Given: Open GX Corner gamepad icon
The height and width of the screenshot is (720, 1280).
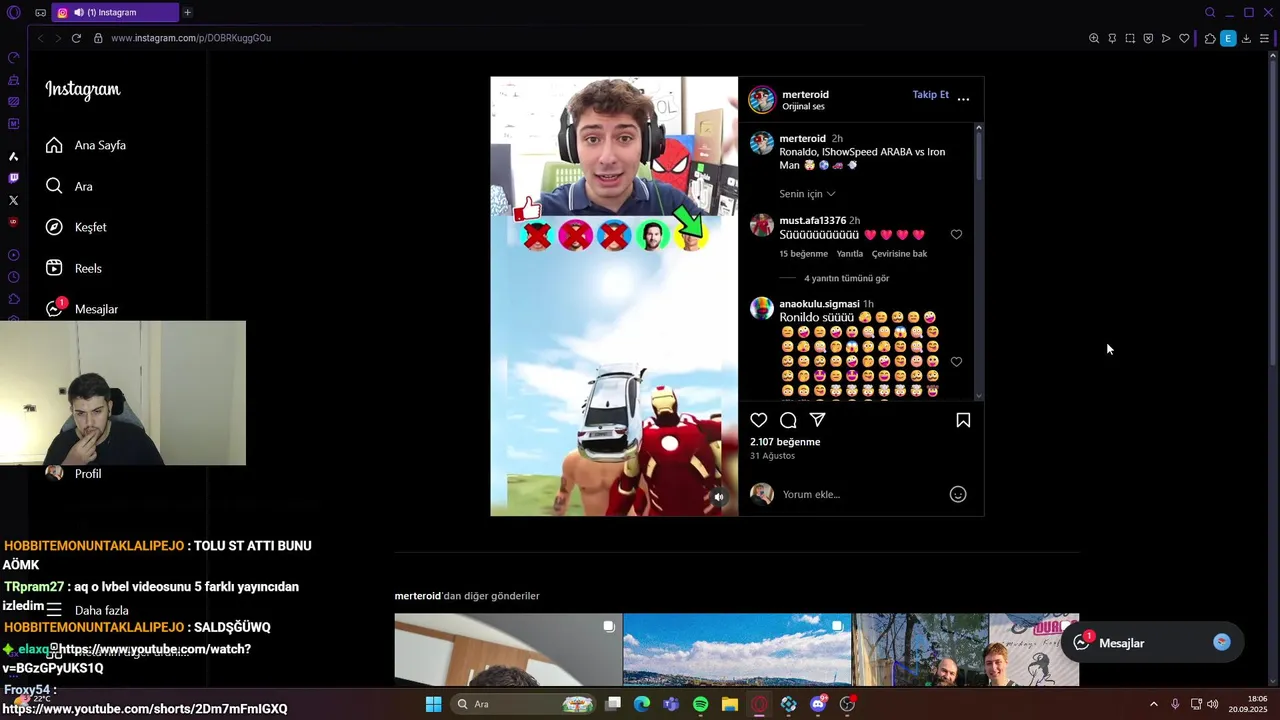Looking at the screenshot, I should pyautogui.click(x=40, y=12).
